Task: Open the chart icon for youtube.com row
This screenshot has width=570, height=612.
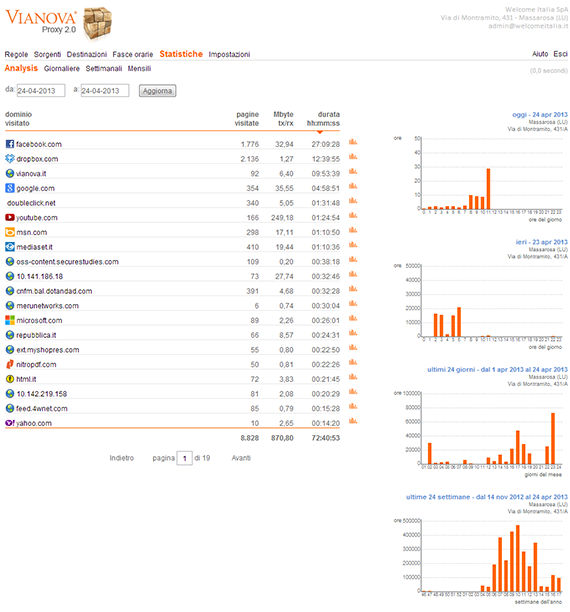Action: click(x=353, y=215)
